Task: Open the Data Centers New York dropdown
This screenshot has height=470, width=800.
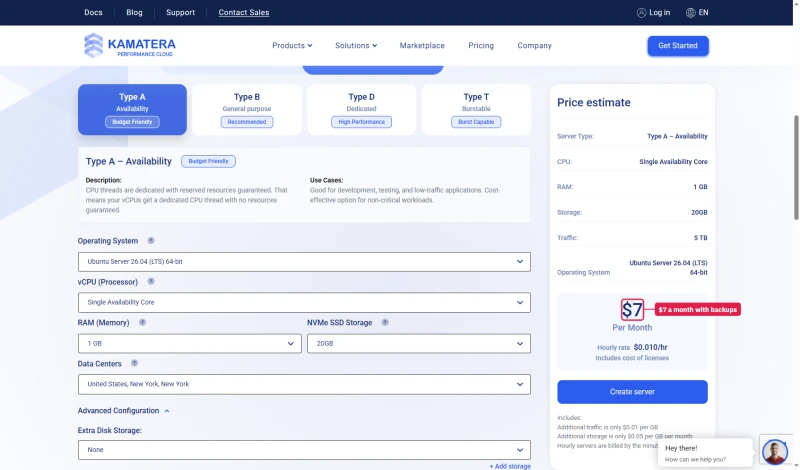Action: (304, 384)
